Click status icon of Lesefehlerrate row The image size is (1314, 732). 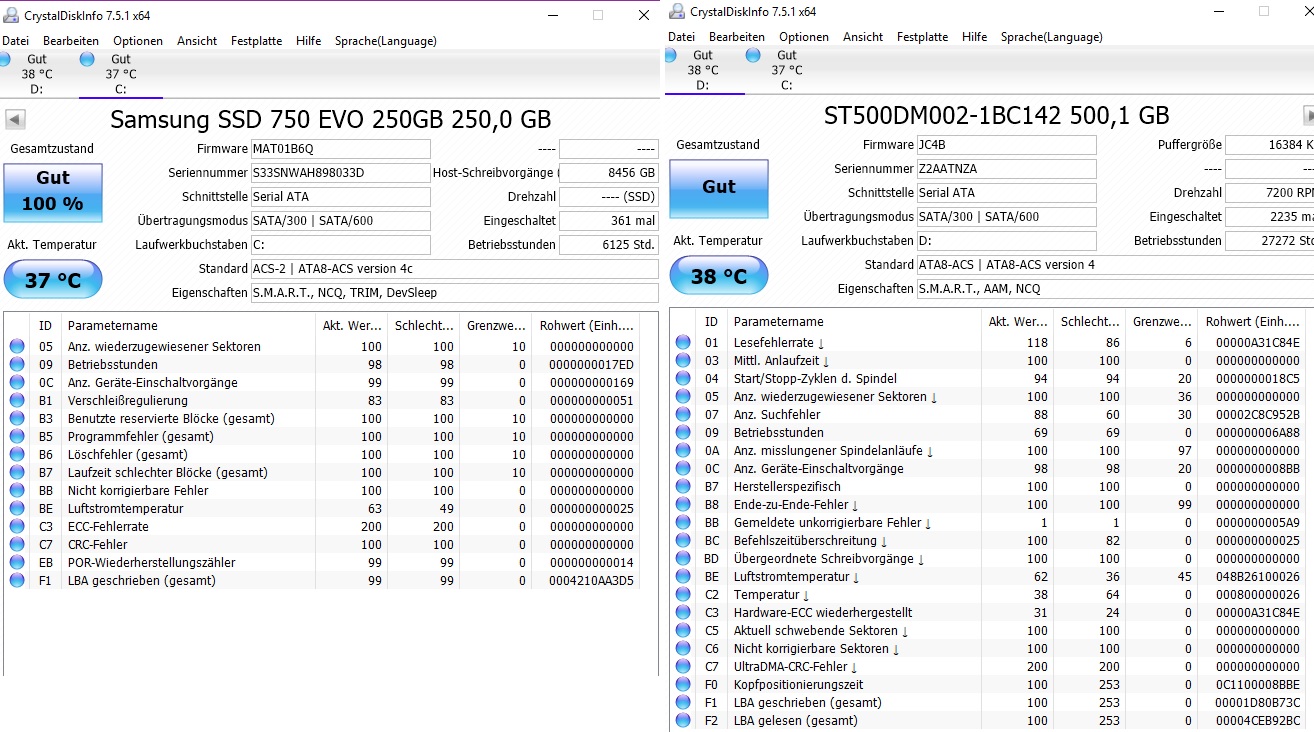[683, 343]
